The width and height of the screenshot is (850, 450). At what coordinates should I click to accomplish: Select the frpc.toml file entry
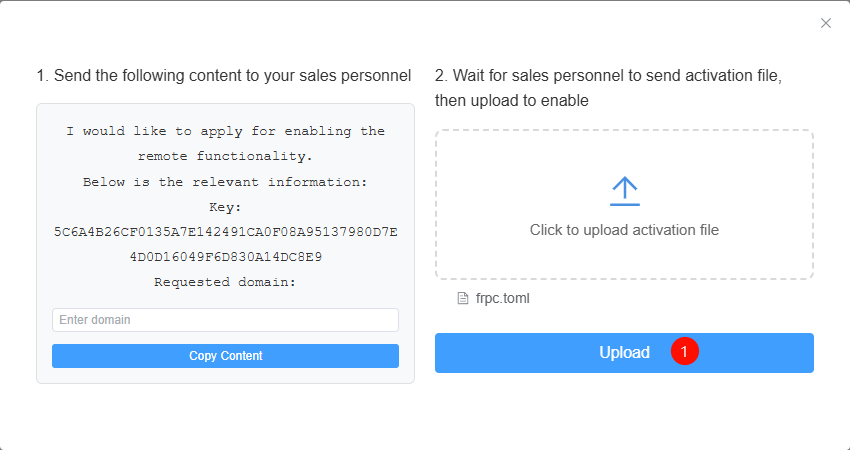click(x=503, y=298)
